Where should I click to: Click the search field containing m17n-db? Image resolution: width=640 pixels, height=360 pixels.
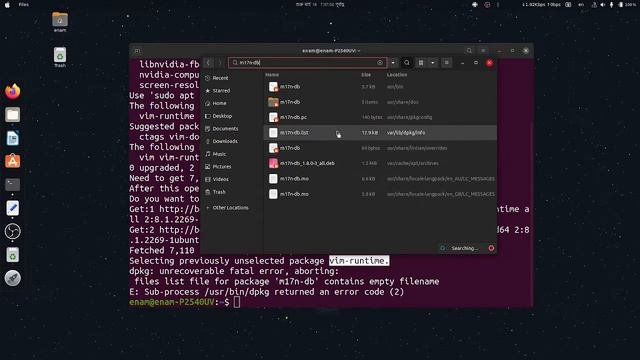[307, 62]
